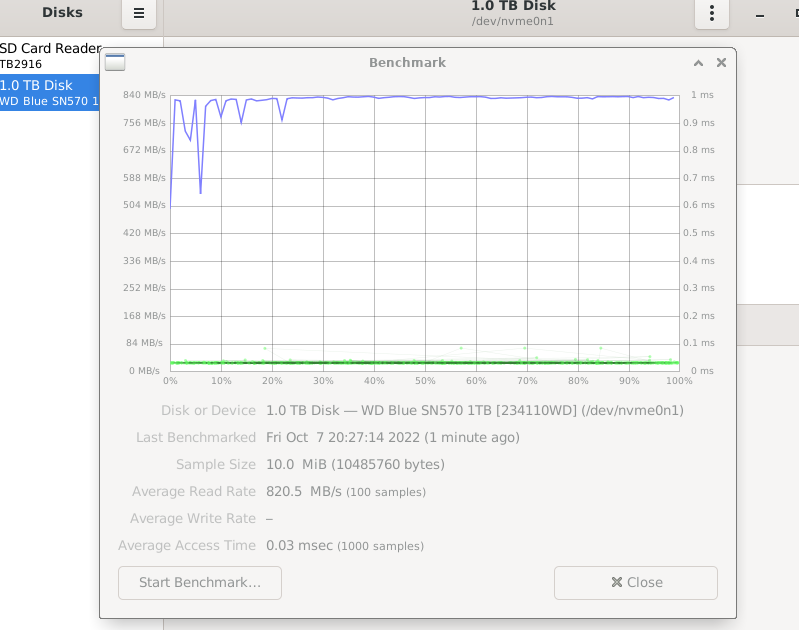This screenshot has height=630, width=799.
Task: Click the blue read rate line in the graph
Action: point(500,97)
